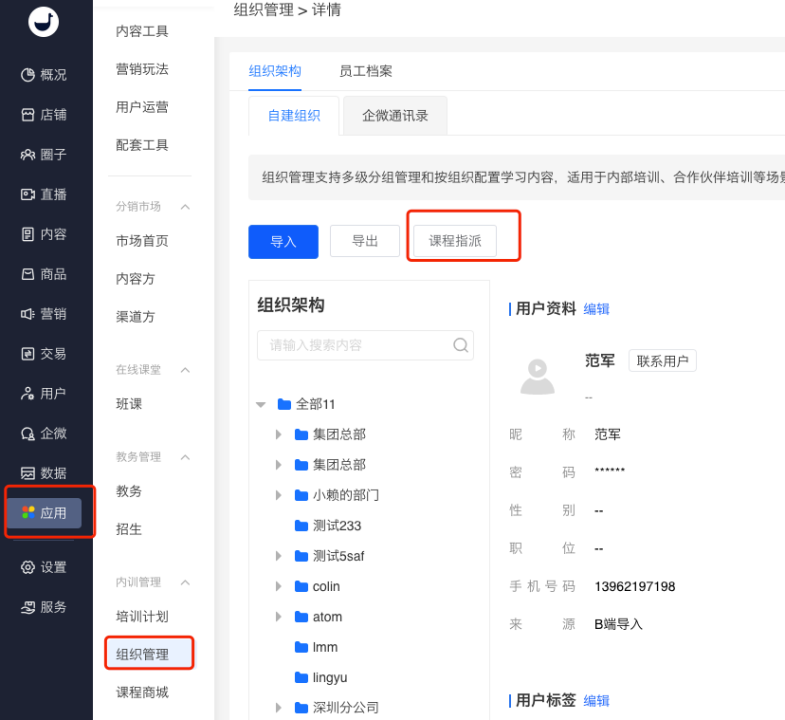The image size is (785, 720).
Task: Click the 概况 overview icon in sidebar
Action: click(28, 75)
